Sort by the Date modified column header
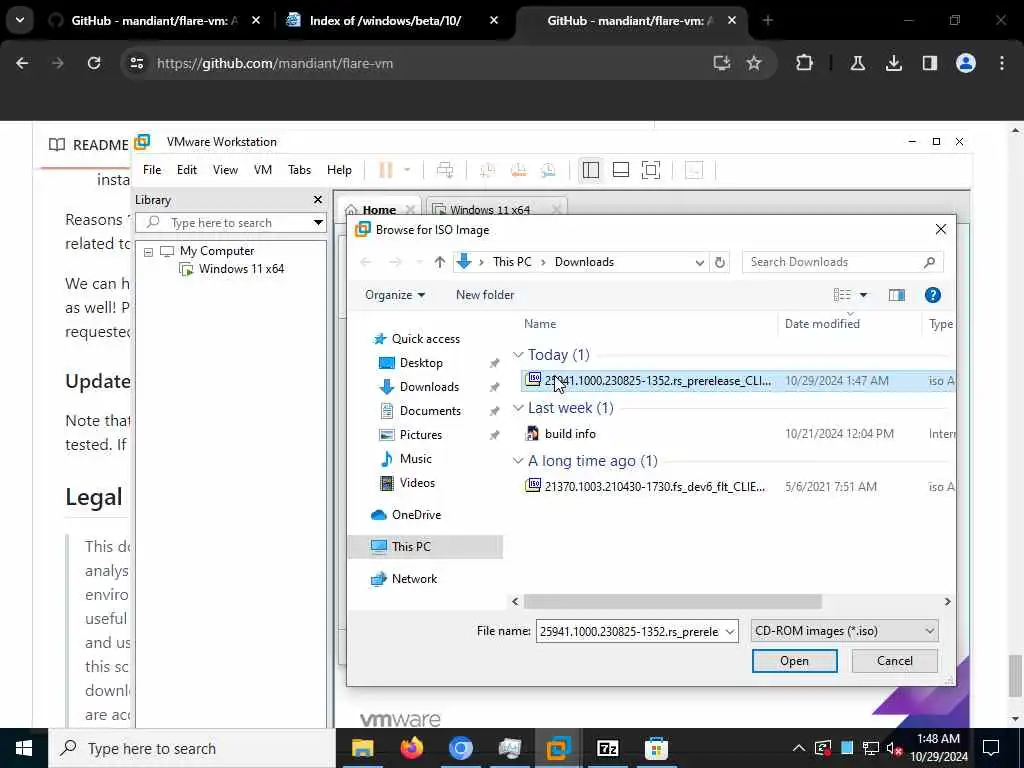 coord(822,324)
